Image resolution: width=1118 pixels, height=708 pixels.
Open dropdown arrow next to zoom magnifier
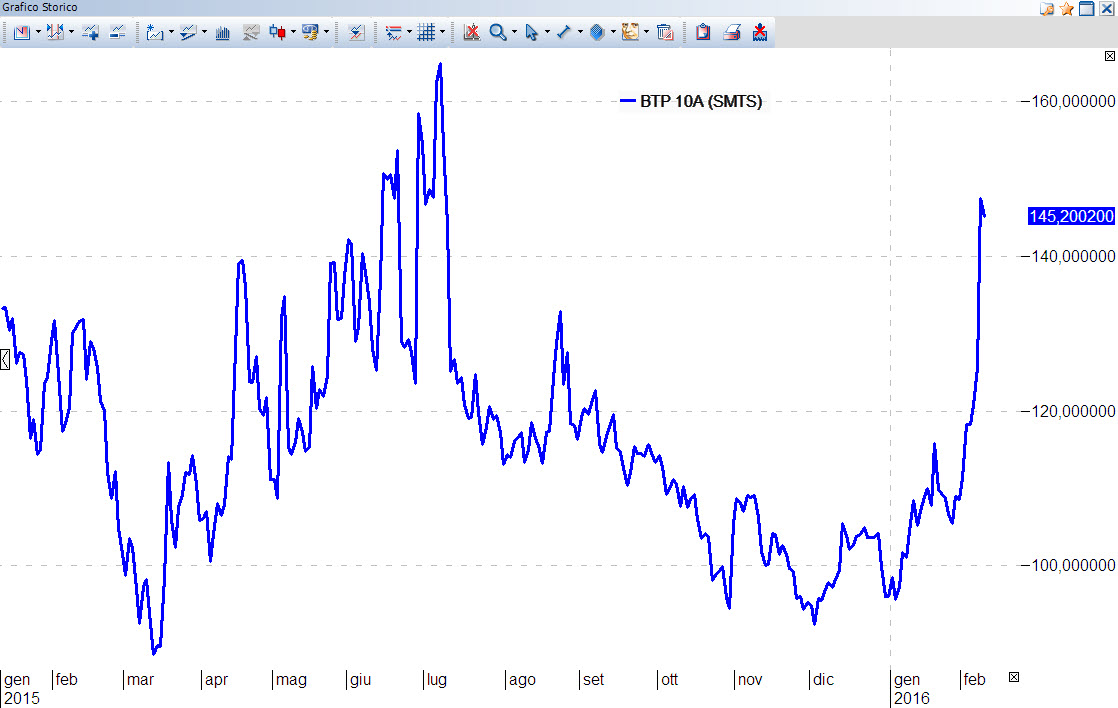[514, 33]
